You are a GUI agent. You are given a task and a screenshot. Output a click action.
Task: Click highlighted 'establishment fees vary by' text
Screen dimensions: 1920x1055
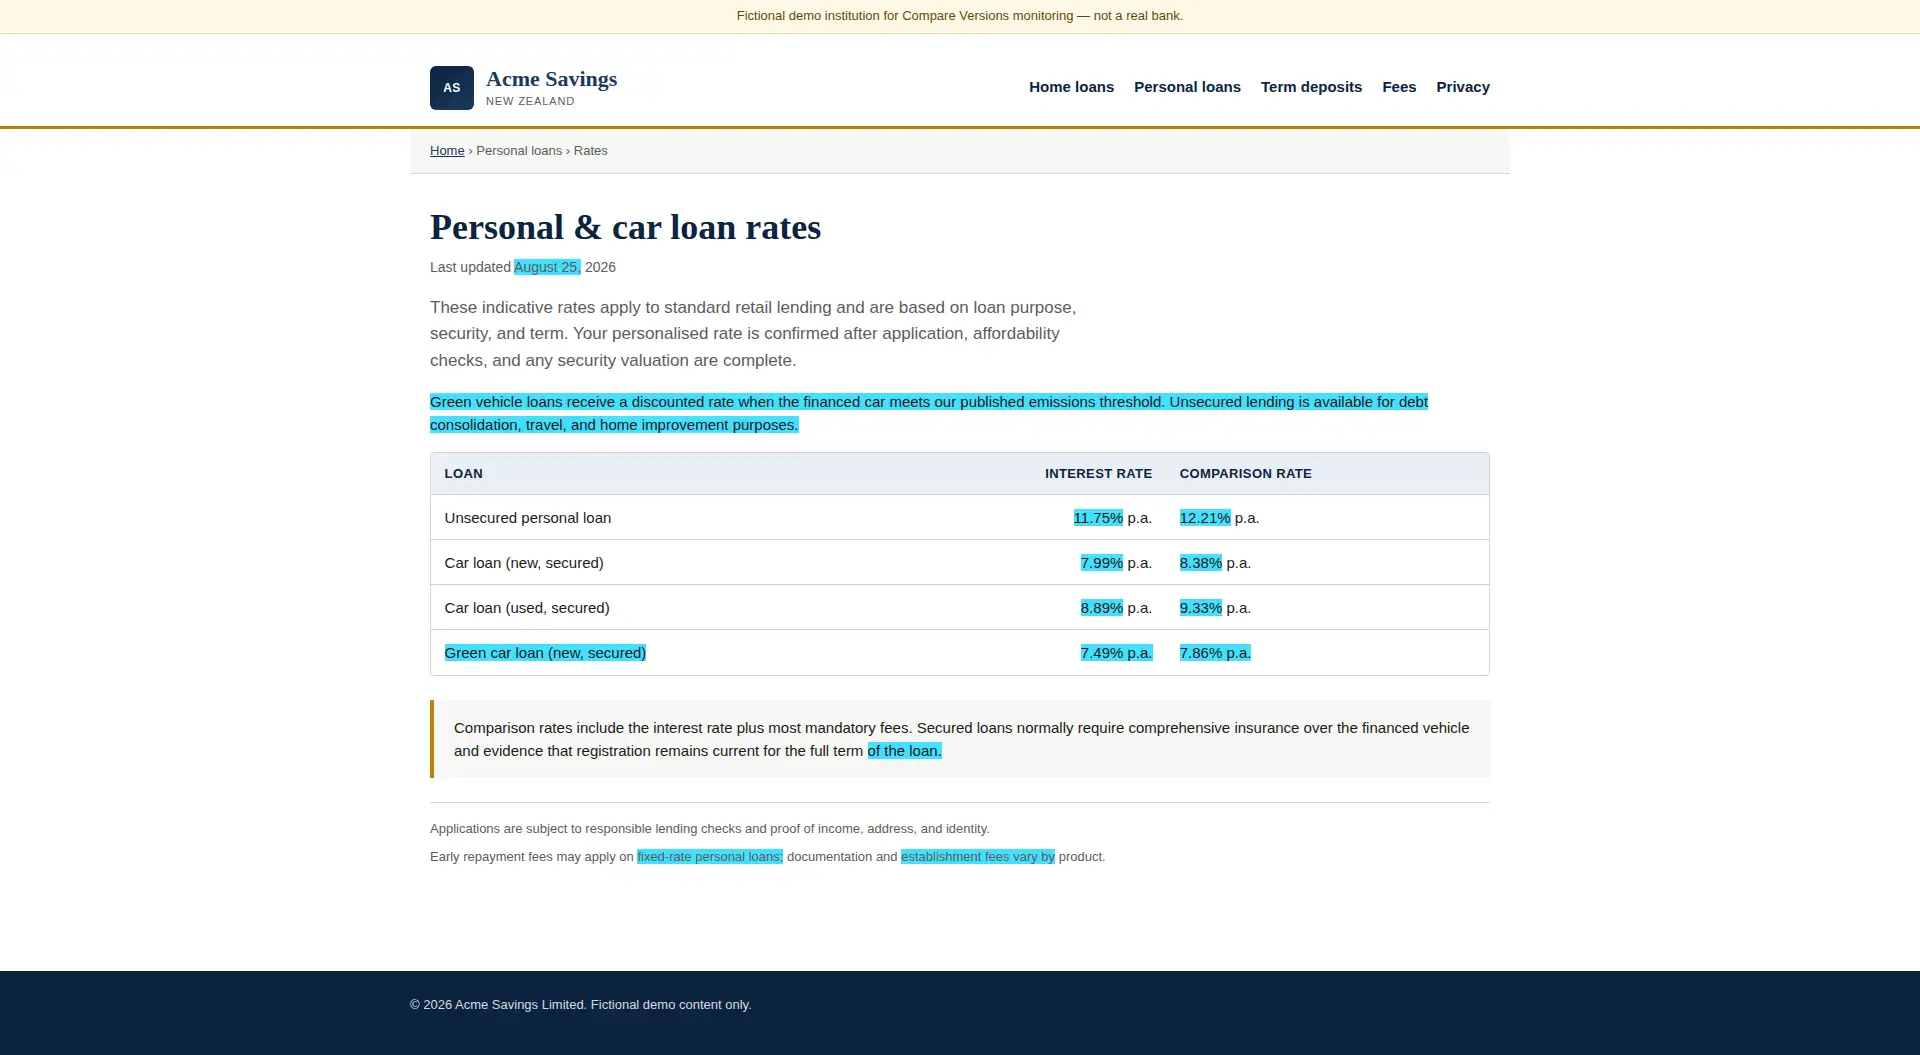(978, 857)
